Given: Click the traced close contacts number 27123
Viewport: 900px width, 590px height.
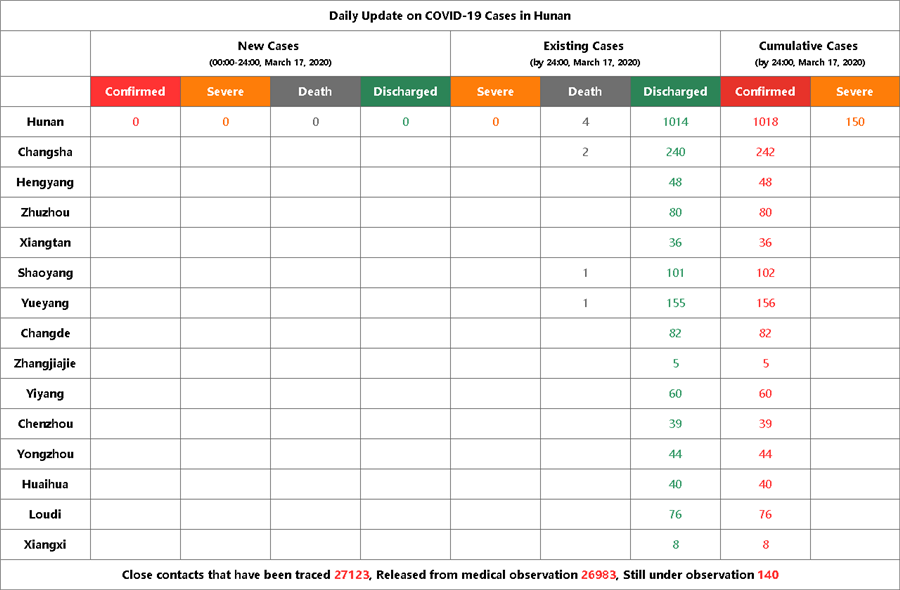Looking at the screenshot, I should (x=352, y=575).
